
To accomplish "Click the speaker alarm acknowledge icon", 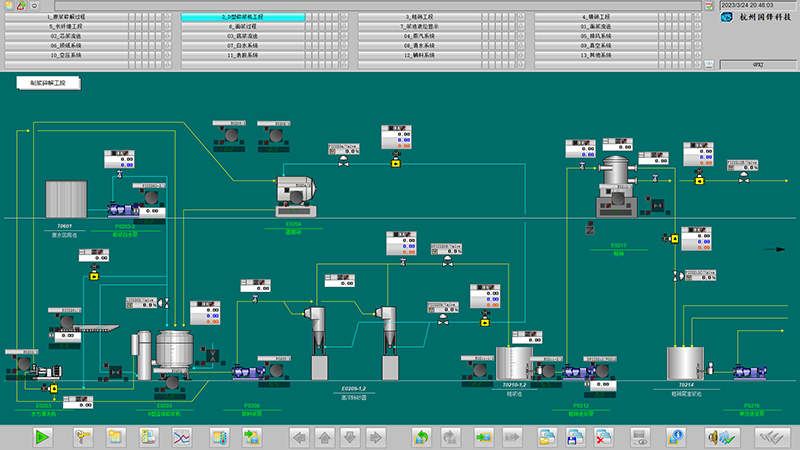I will tap(721, 437).
